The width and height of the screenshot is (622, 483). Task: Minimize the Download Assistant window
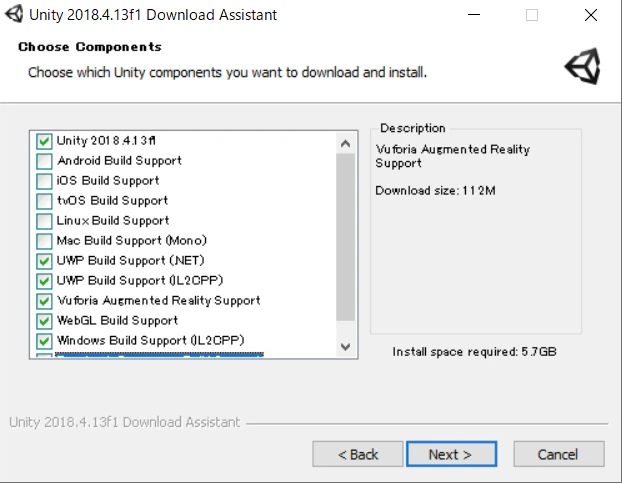474,15
